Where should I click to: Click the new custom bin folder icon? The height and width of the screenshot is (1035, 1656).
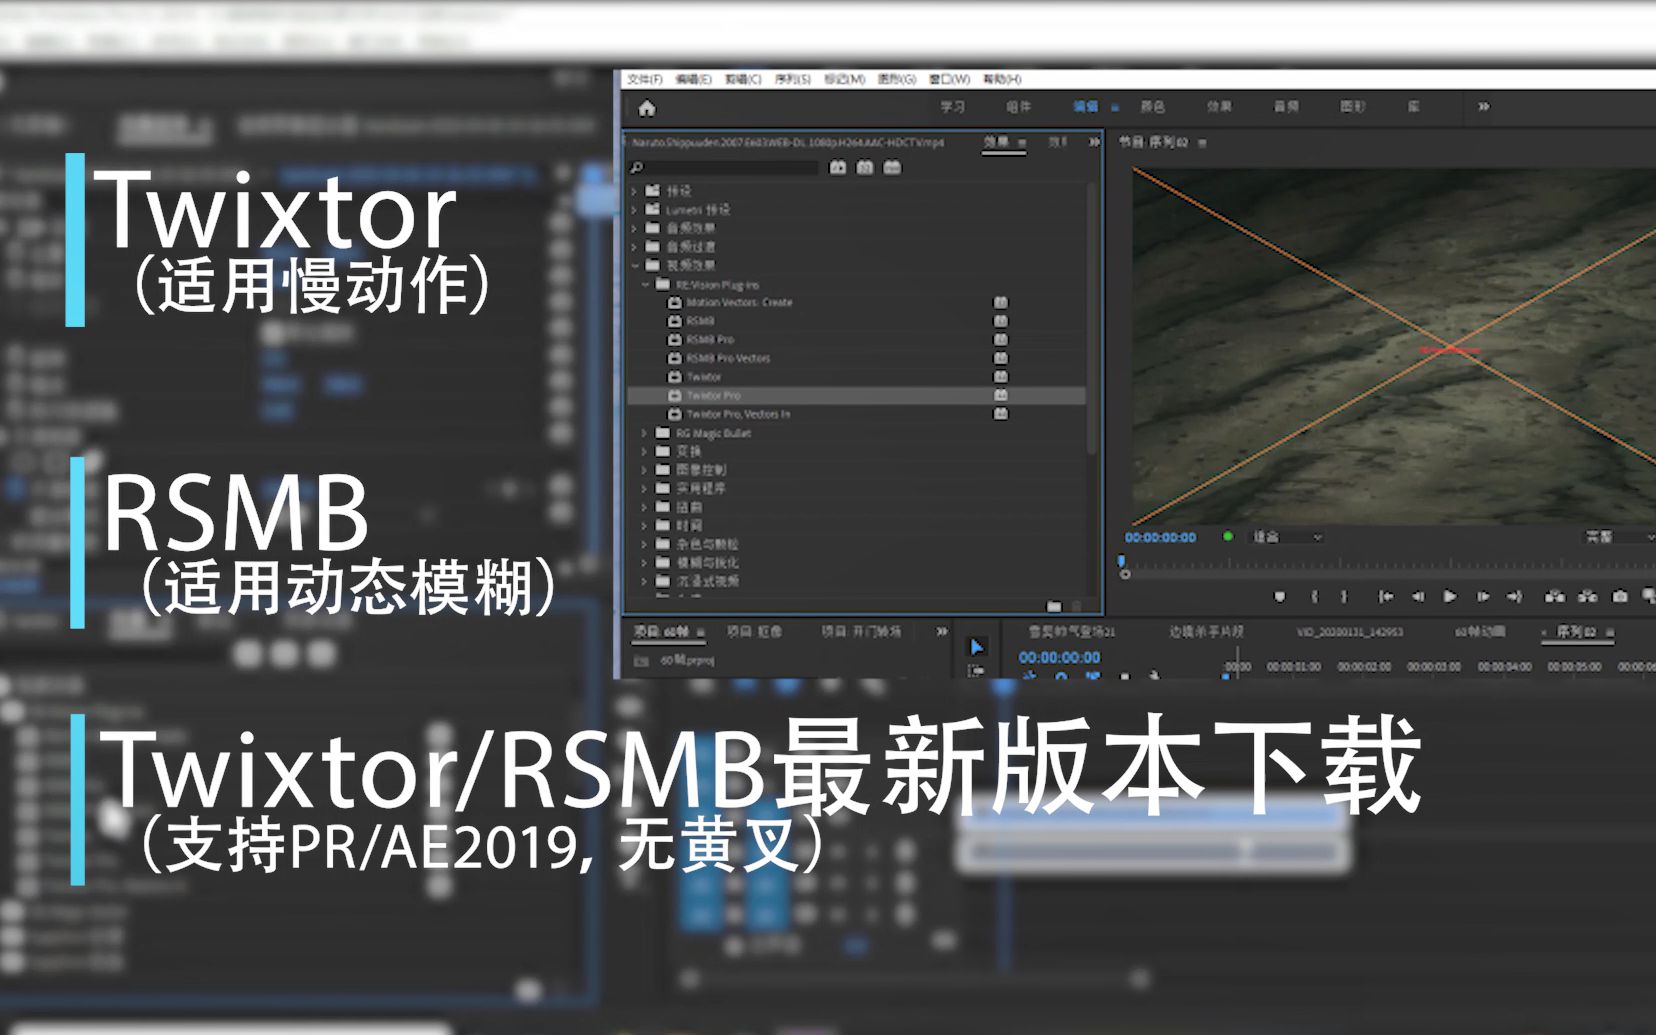pyautogui.click(x=1054, y=606)
